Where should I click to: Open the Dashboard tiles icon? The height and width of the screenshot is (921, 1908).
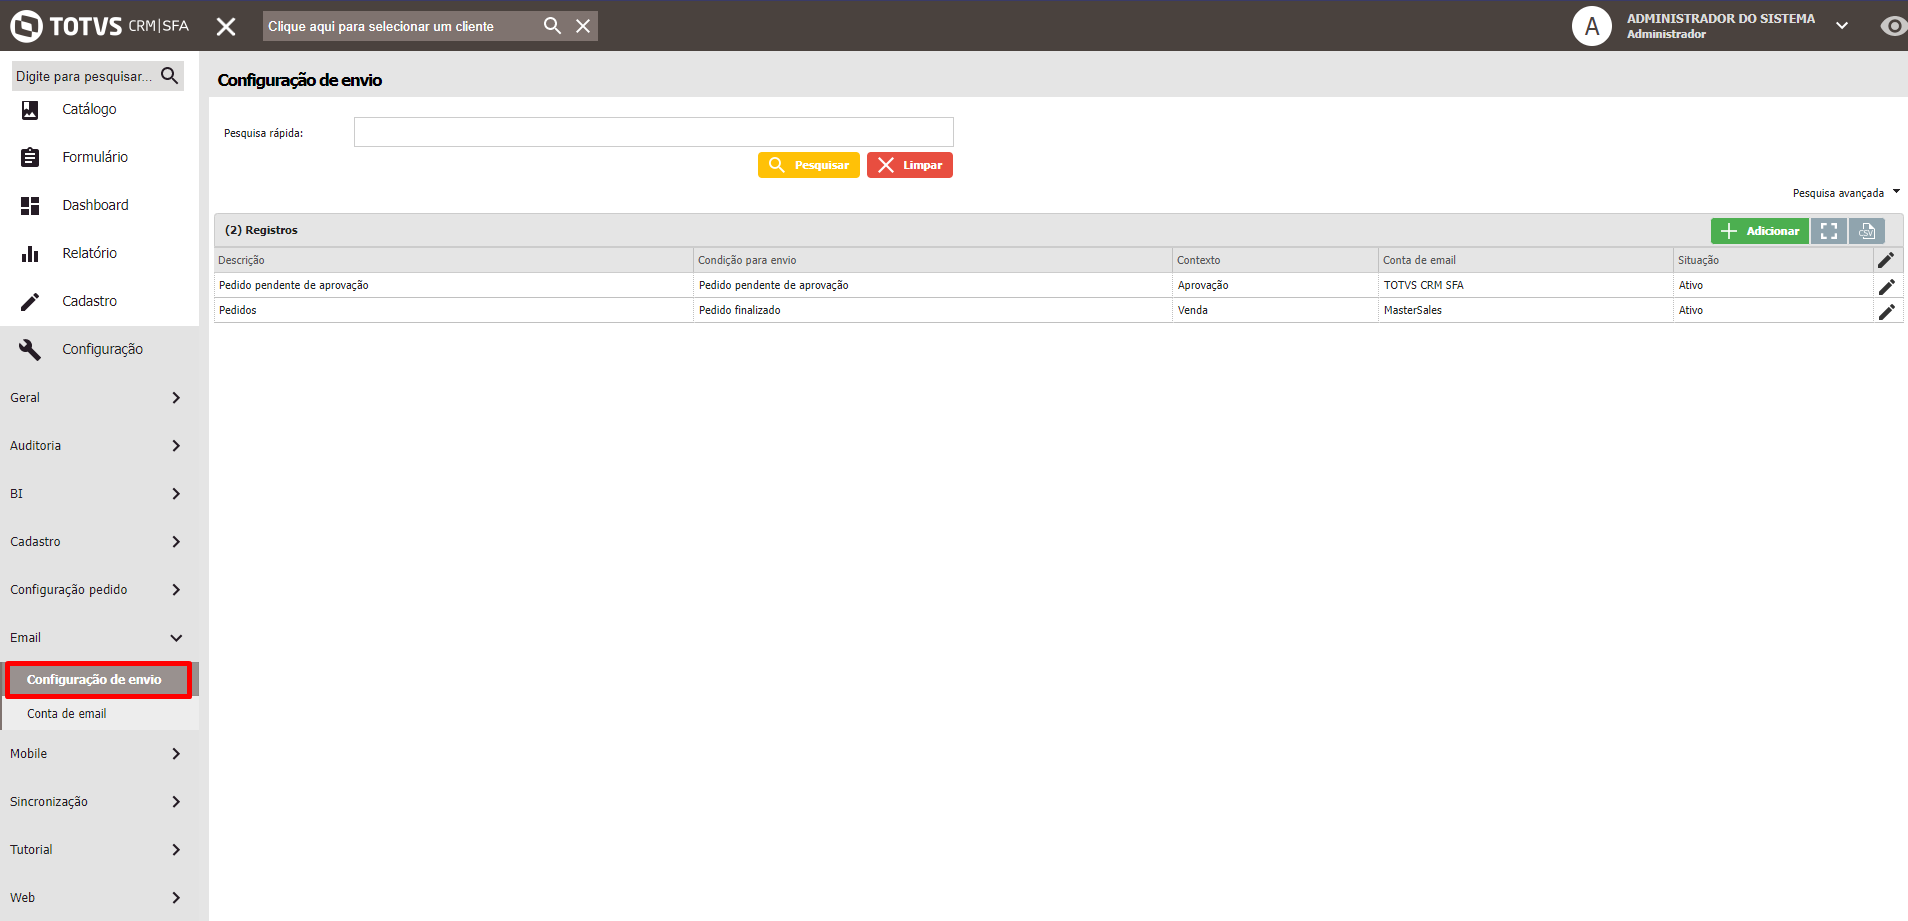tap(30, 205)
